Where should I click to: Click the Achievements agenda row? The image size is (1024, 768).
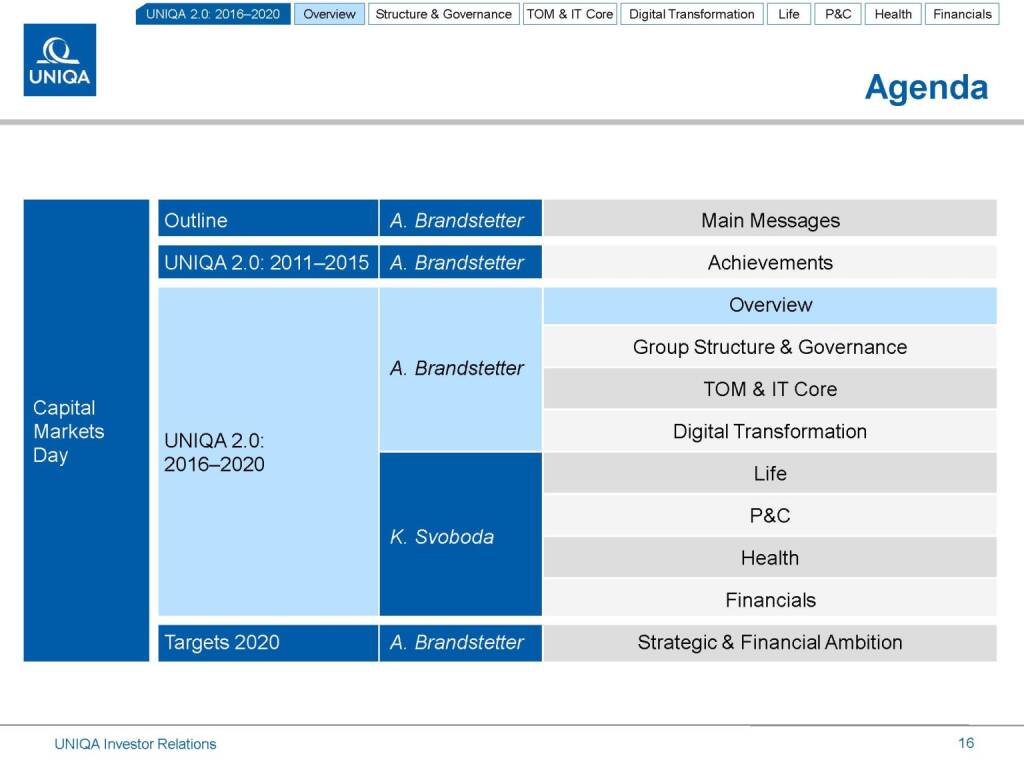(x=770, y=263)
